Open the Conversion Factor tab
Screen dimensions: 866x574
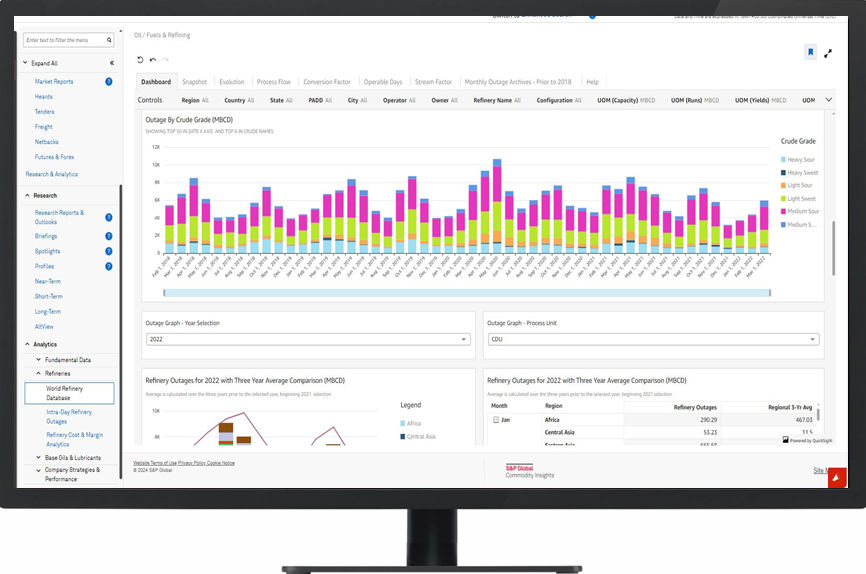click(x=327, y=82)
